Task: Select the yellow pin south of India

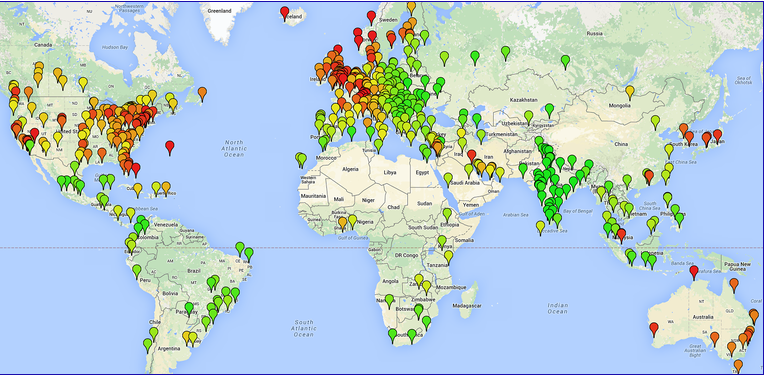Action: (540, 227)
